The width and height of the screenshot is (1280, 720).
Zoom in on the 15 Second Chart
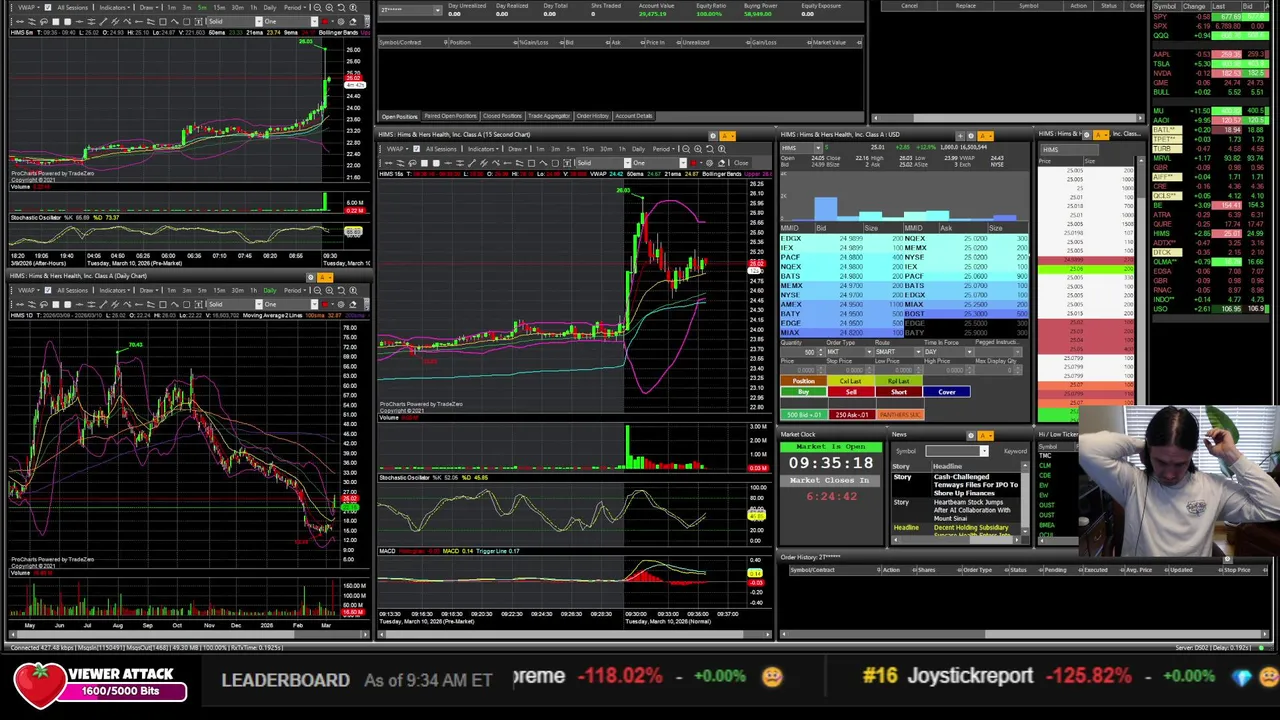coord(698,149)
